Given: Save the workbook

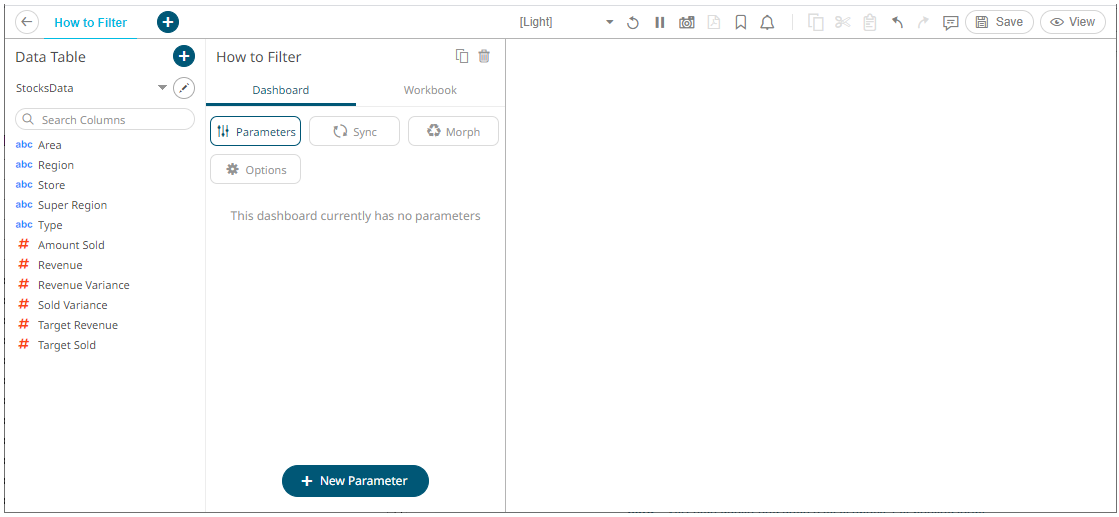Looking at the screenshot, I should [999, 22].
